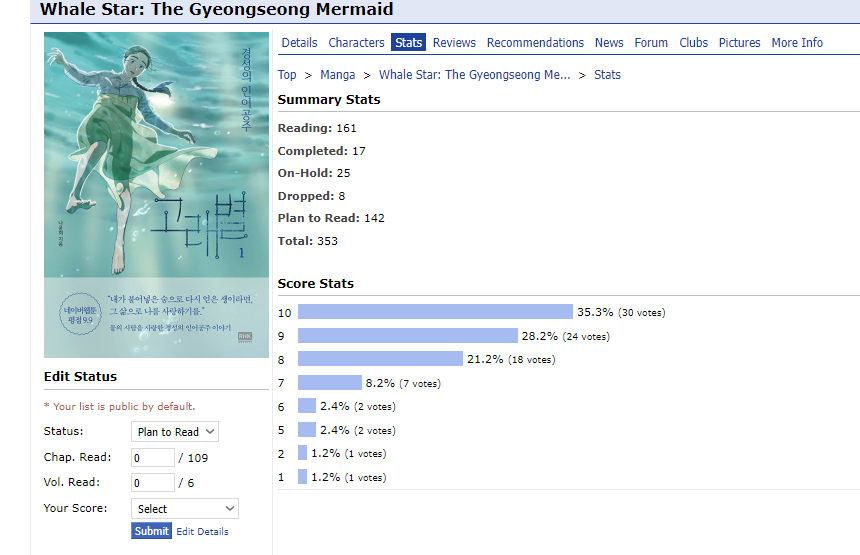Screen dimensions: 860x555
Task: View the Clubs tab
Action: coord(693,42)
